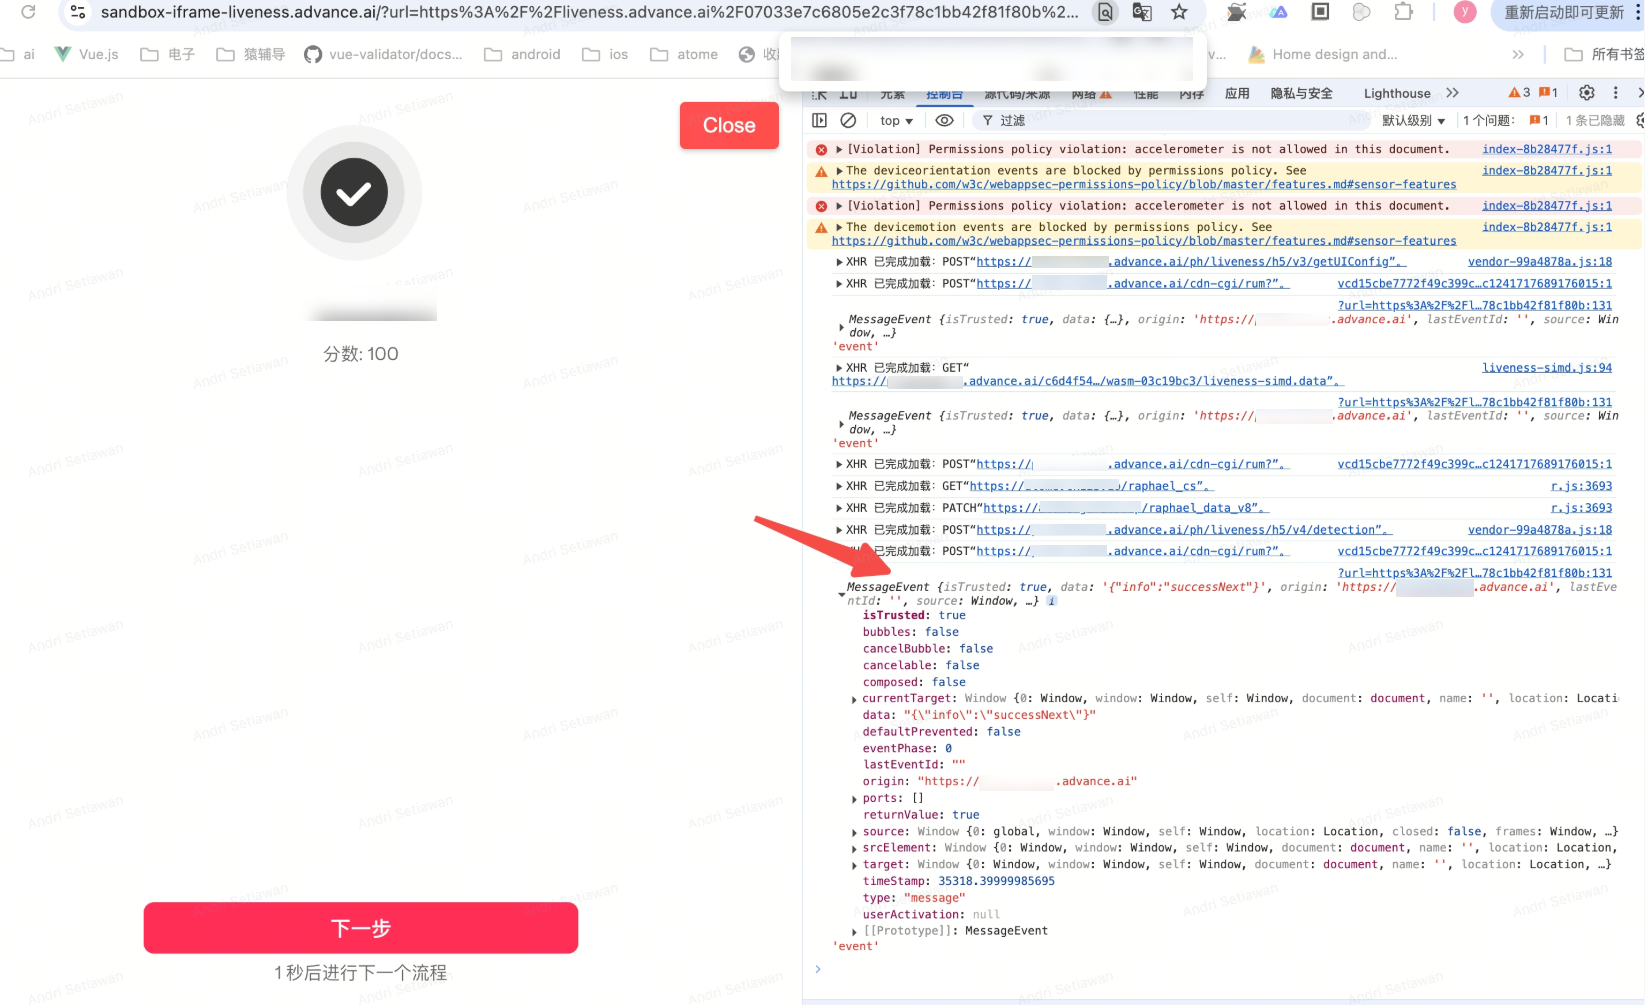The image size is (1645, 1005).
Task: Expand the srcElement Window property
Action: pos(854,849)
